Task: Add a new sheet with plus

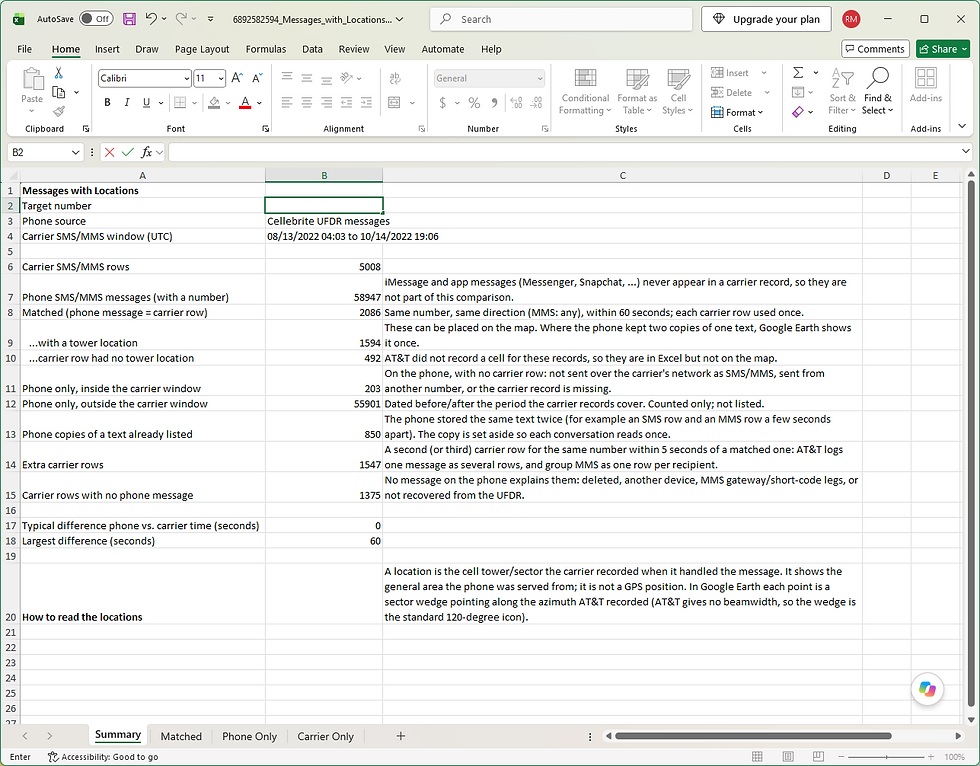Action: tap(401, 736)
